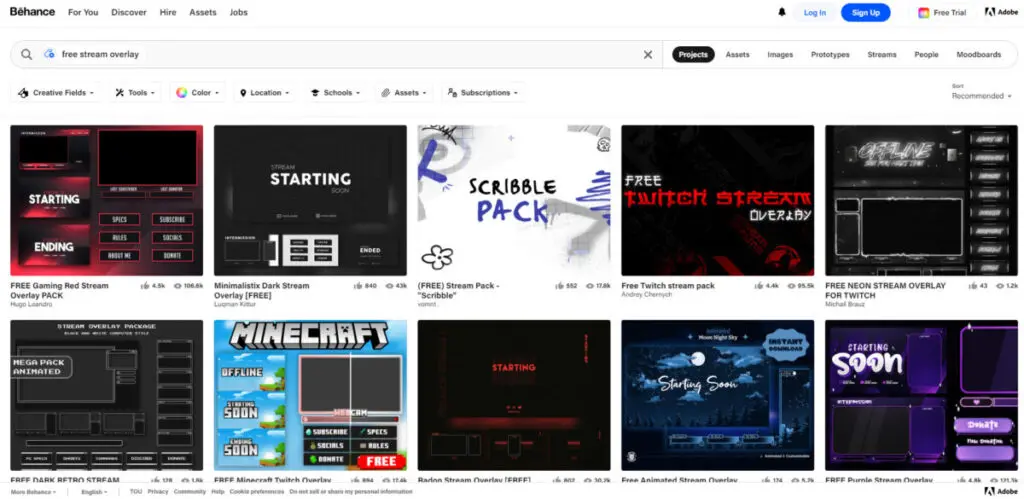Click like icon on Scribble Stream Pack
This screenshot has height=499, width=1024.
coord(559,286)
